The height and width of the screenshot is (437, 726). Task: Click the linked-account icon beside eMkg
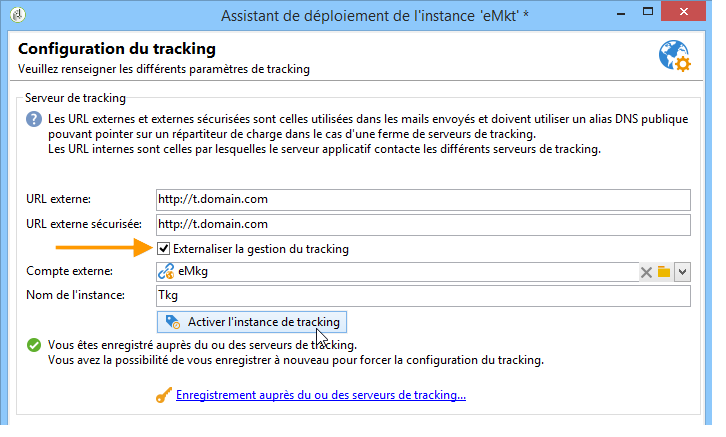coord(166,271)
